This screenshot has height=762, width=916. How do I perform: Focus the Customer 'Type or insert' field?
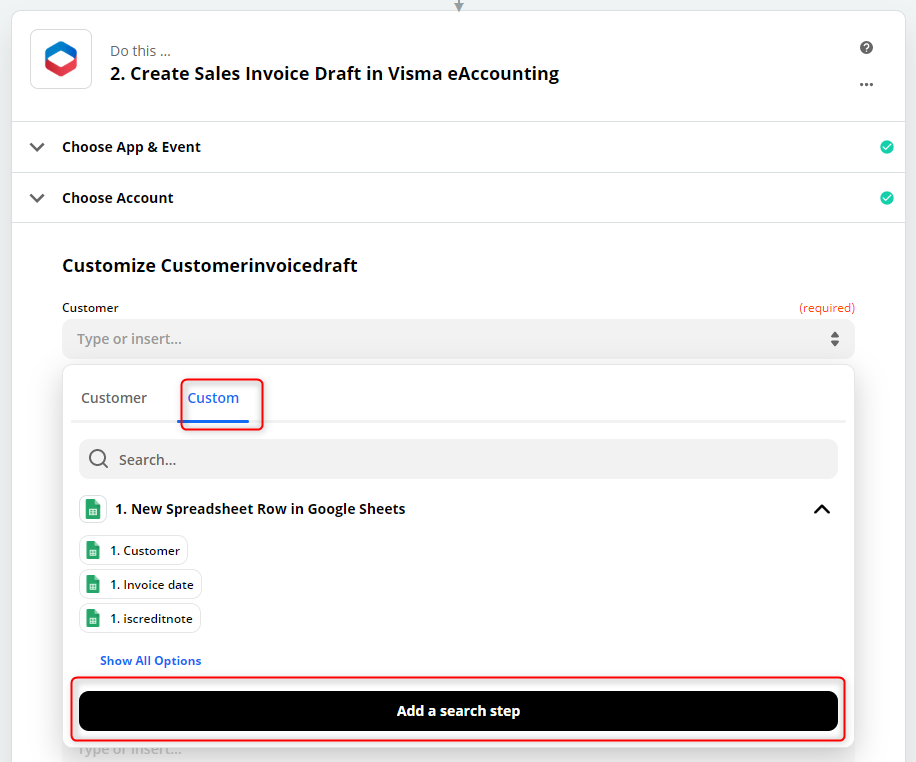[x=440, y=339]
